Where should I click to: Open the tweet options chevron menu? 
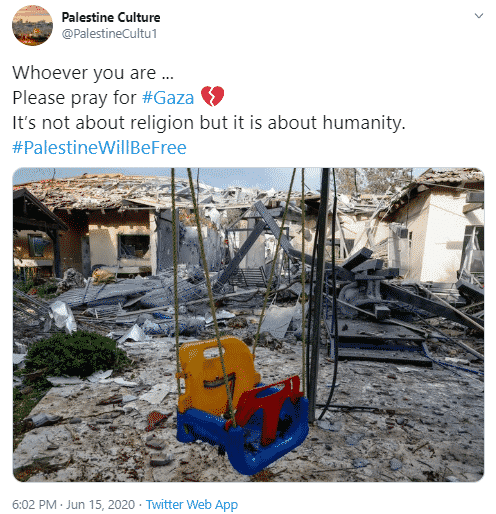coord(479,16)
